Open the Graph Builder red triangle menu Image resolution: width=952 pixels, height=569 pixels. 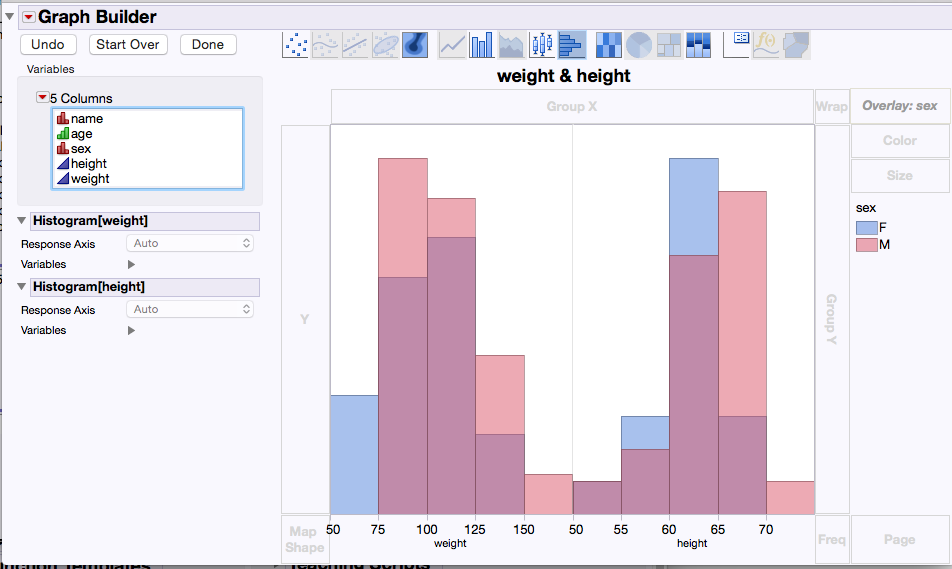click(x=29, y=17)
